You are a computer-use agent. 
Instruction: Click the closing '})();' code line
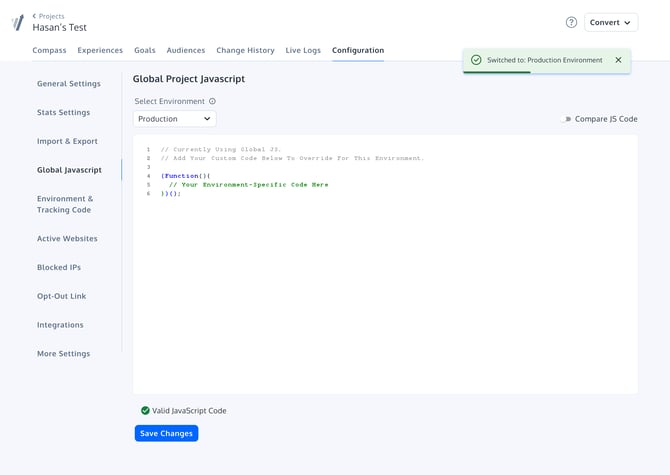[170, 194]
